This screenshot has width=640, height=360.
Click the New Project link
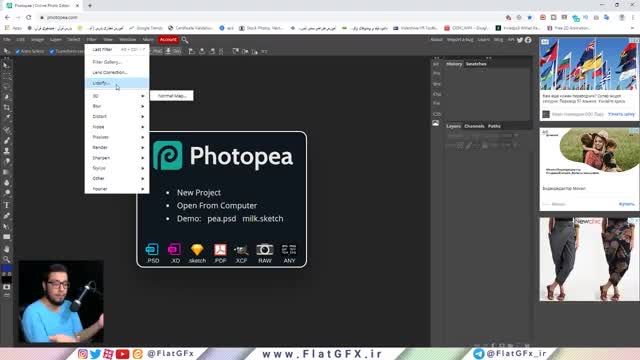click(x=199, y=193)
